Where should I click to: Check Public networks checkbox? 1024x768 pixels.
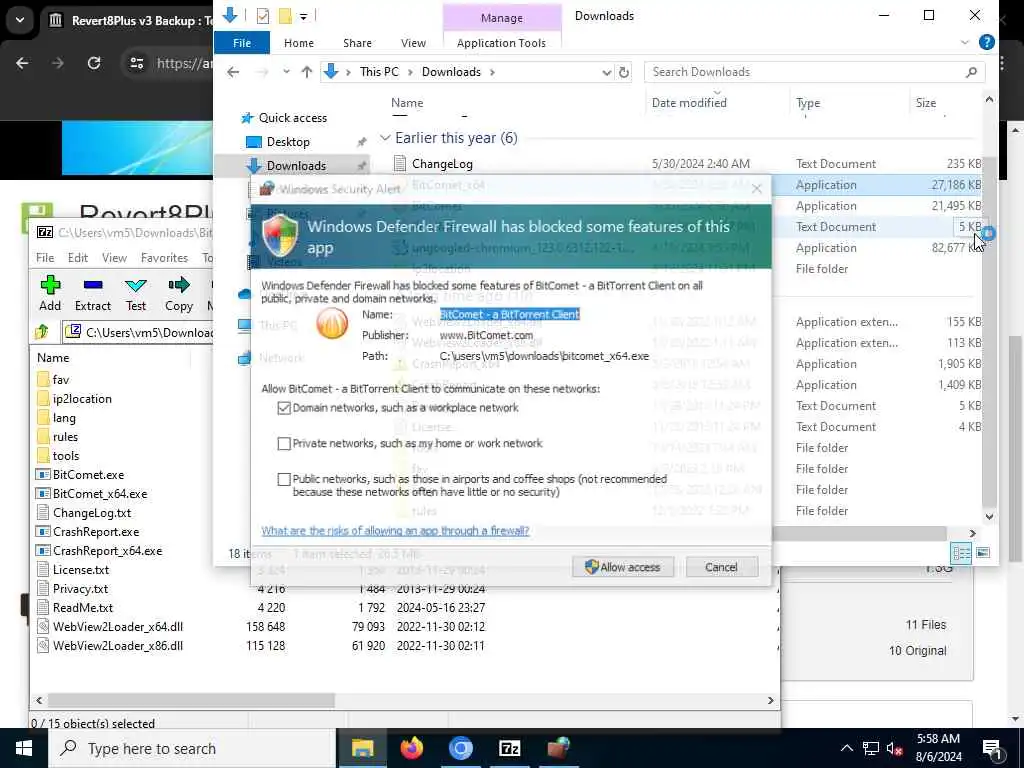(x=283, y=480)
